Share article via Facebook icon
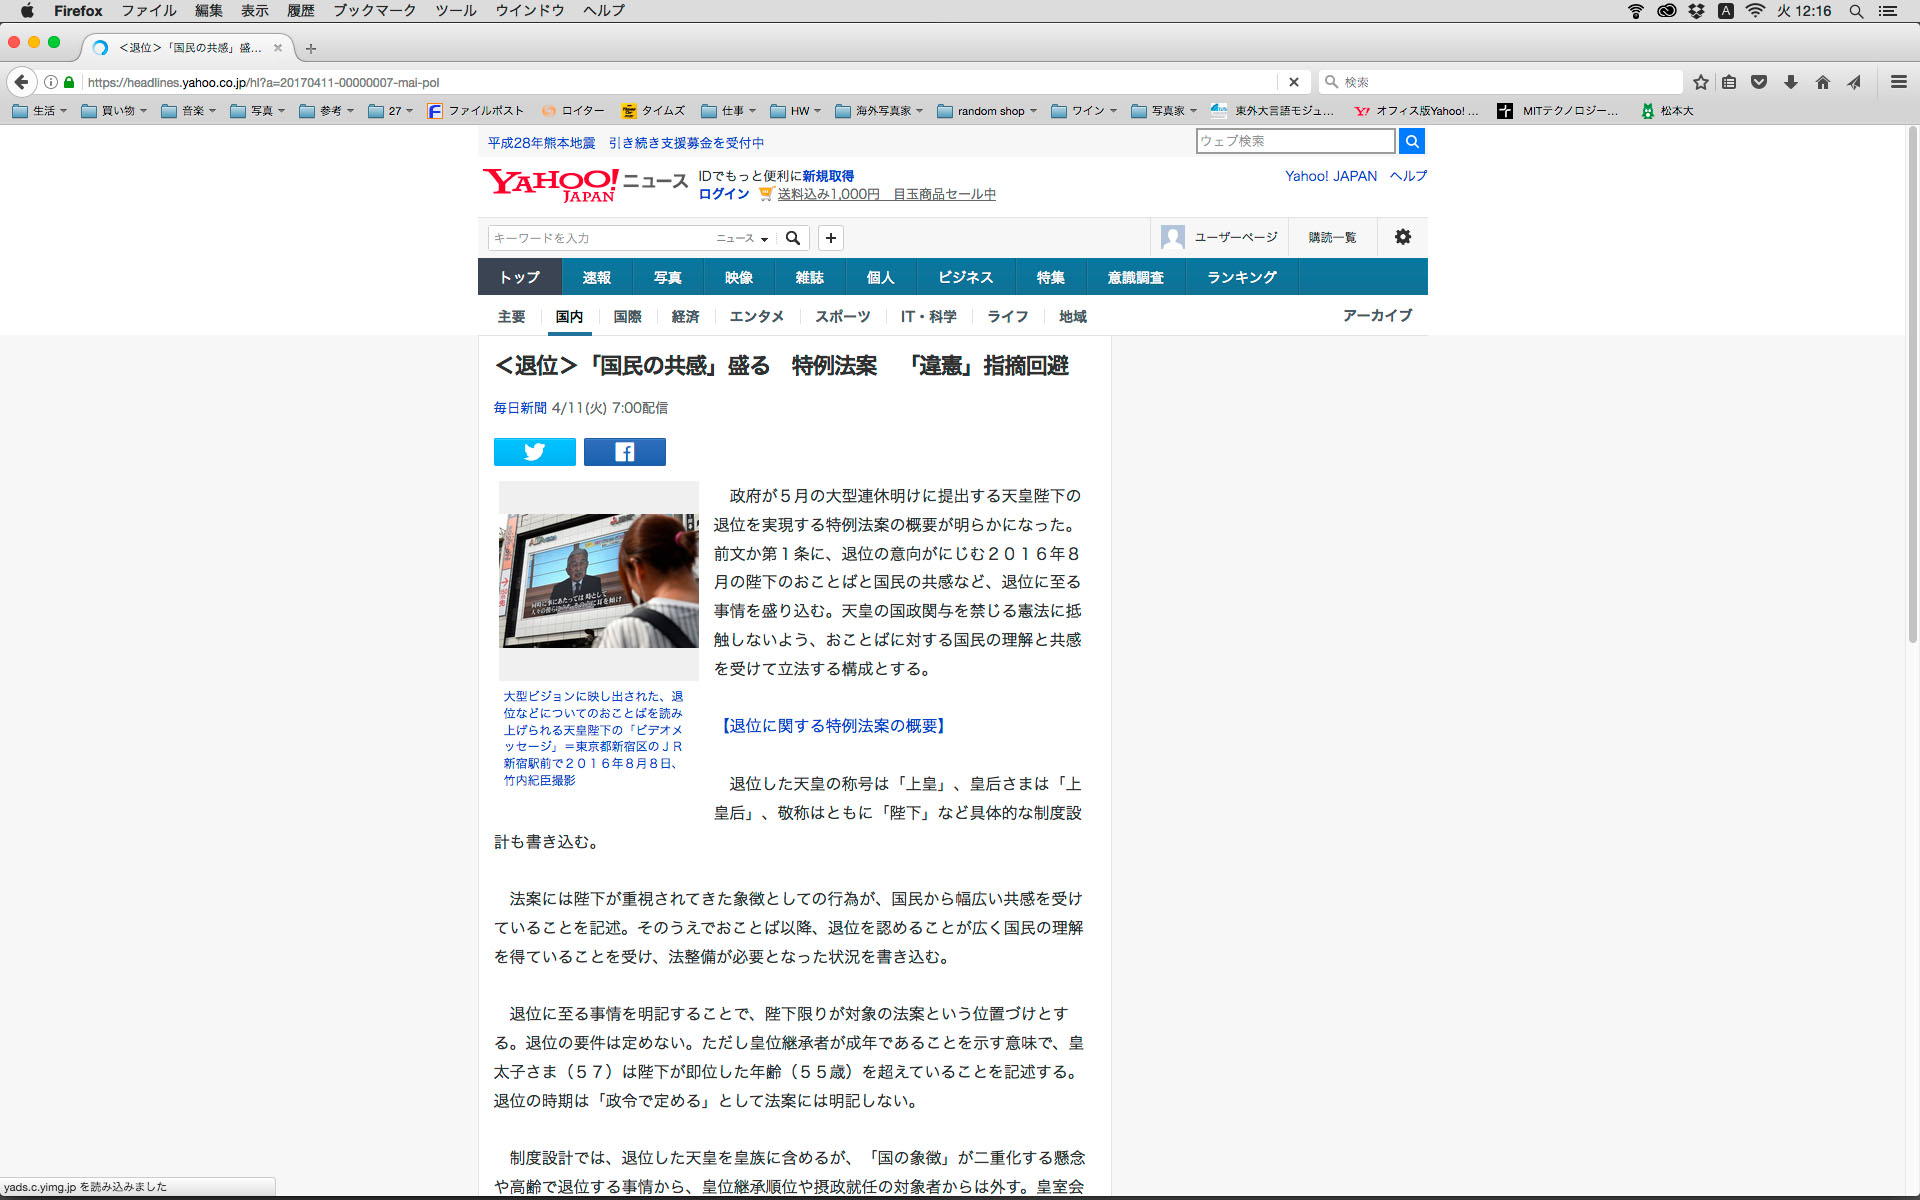The height and width of the screenshot is (1200, 1920). (x=624, y=452)
